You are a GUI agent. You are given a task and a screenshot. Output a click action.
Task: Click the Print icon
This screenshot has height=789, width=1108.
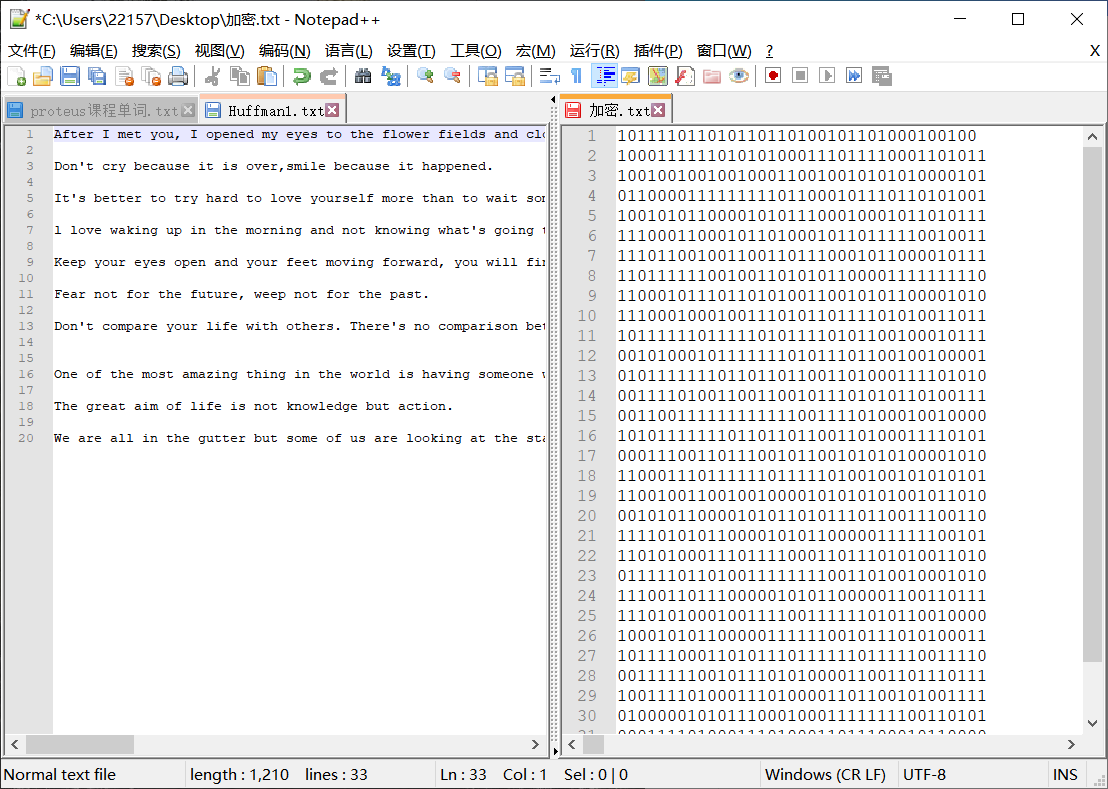point(178,76)
